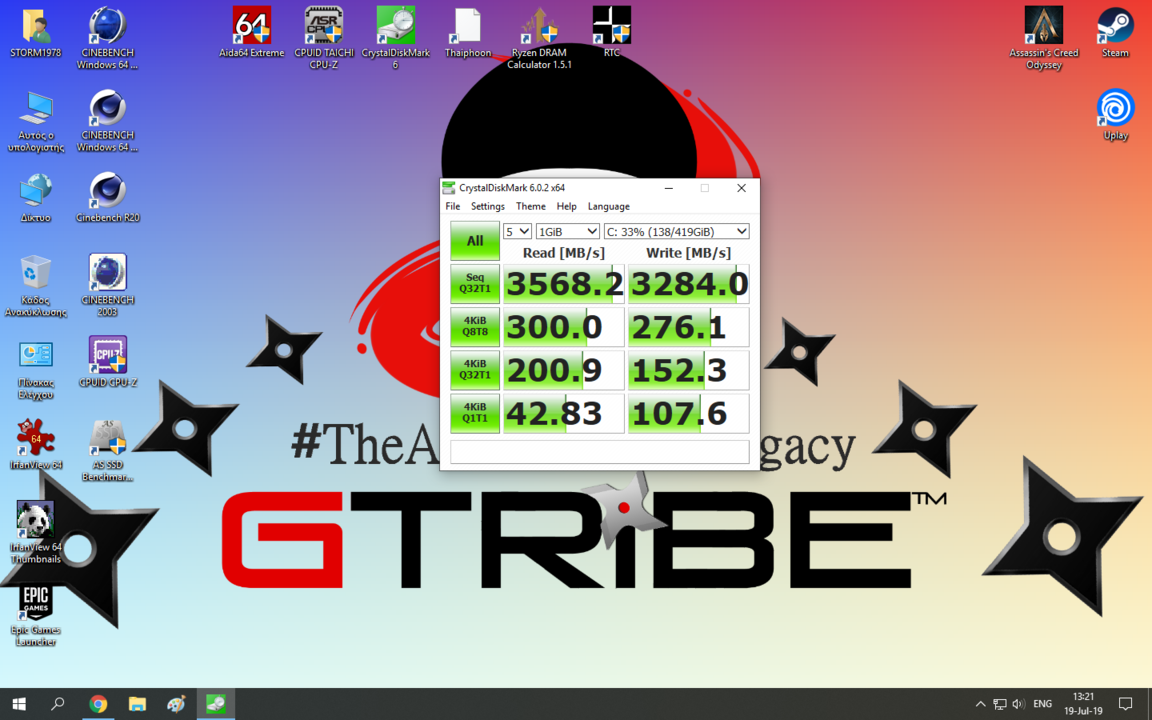
Task: Click the 300.0 read result value
Action: [564, 327]
